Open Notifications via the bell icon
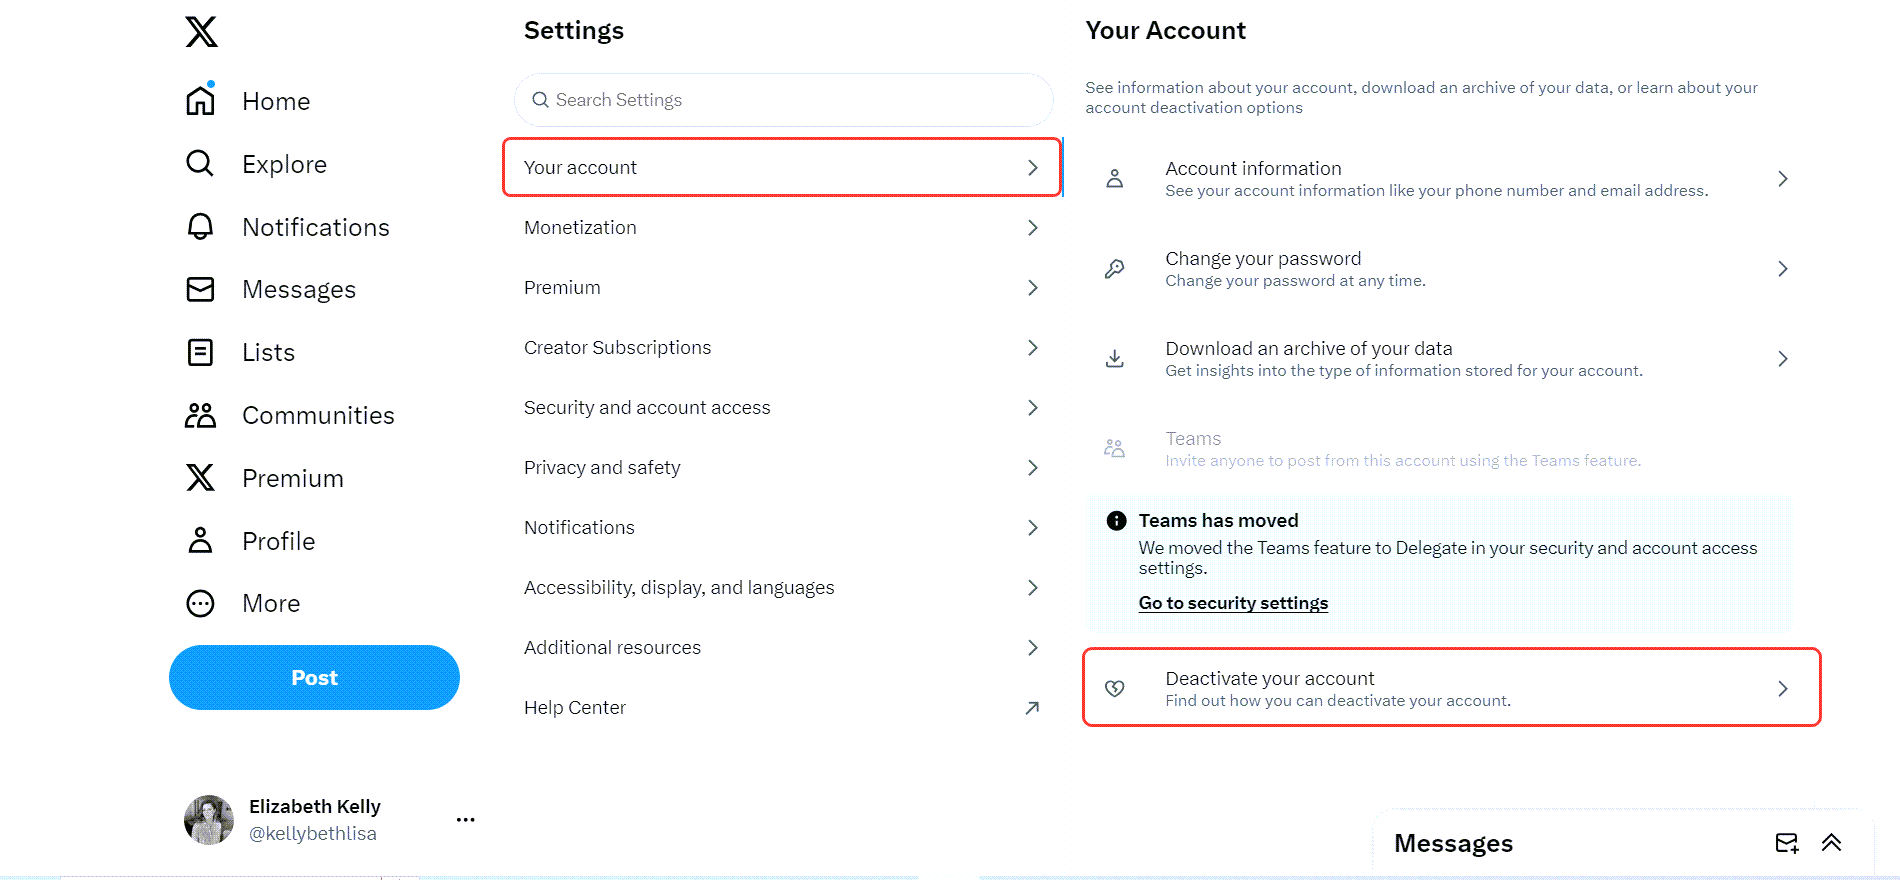 [x=200, y=226]
